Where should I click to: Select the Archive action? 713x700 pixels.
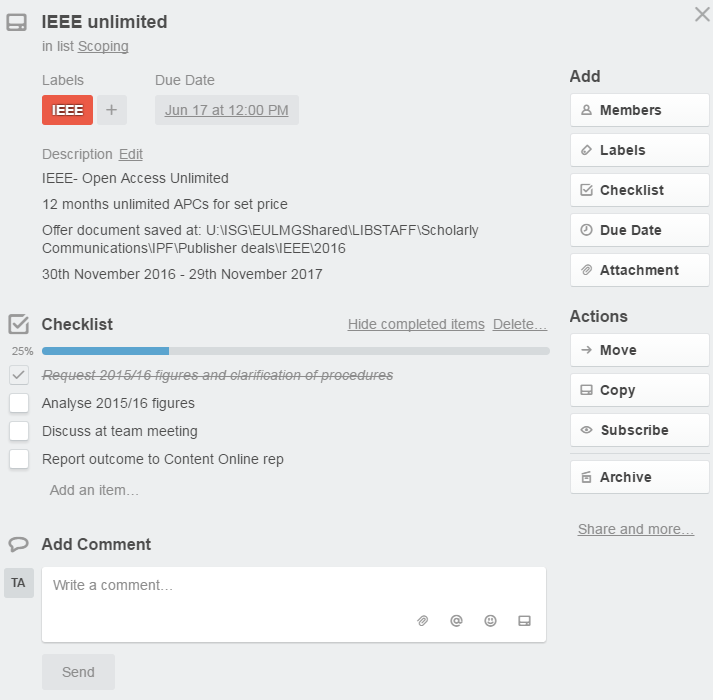pyautogui.click(x=639, y=477)
